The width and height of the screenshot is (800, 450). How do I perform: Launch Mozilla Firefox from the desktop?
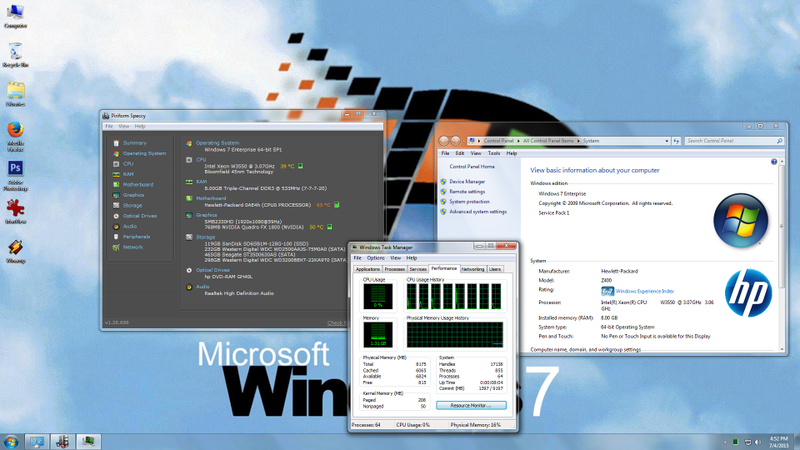pyautogui.click(x=15, y=136)
